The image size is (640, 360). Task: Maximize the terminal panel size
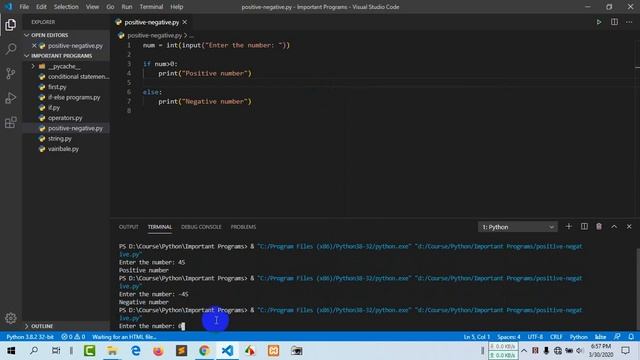pyautogui.click(x=614, y=227)
